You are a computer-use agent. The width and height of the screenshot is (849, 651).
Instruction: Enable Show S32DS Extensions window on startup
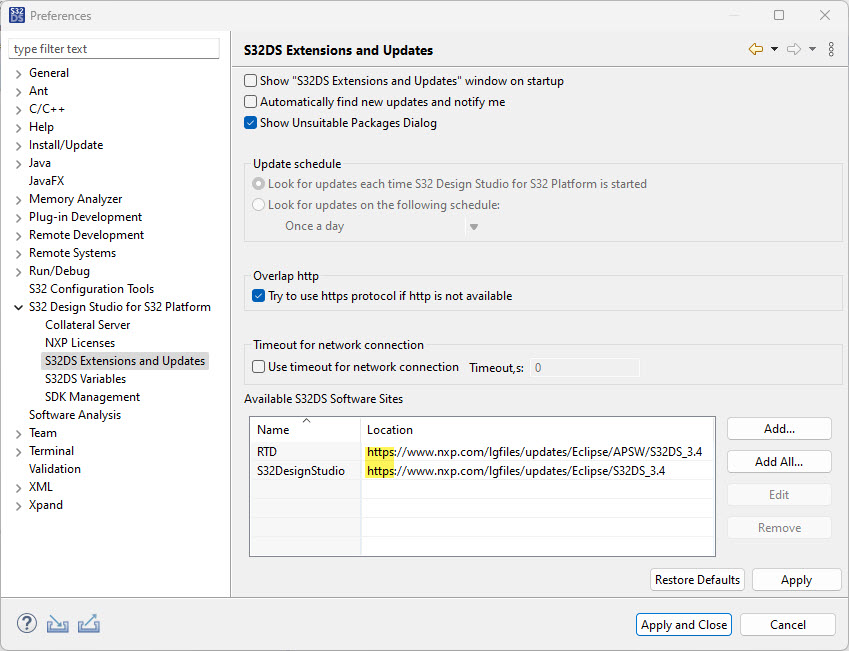point(251,81)
